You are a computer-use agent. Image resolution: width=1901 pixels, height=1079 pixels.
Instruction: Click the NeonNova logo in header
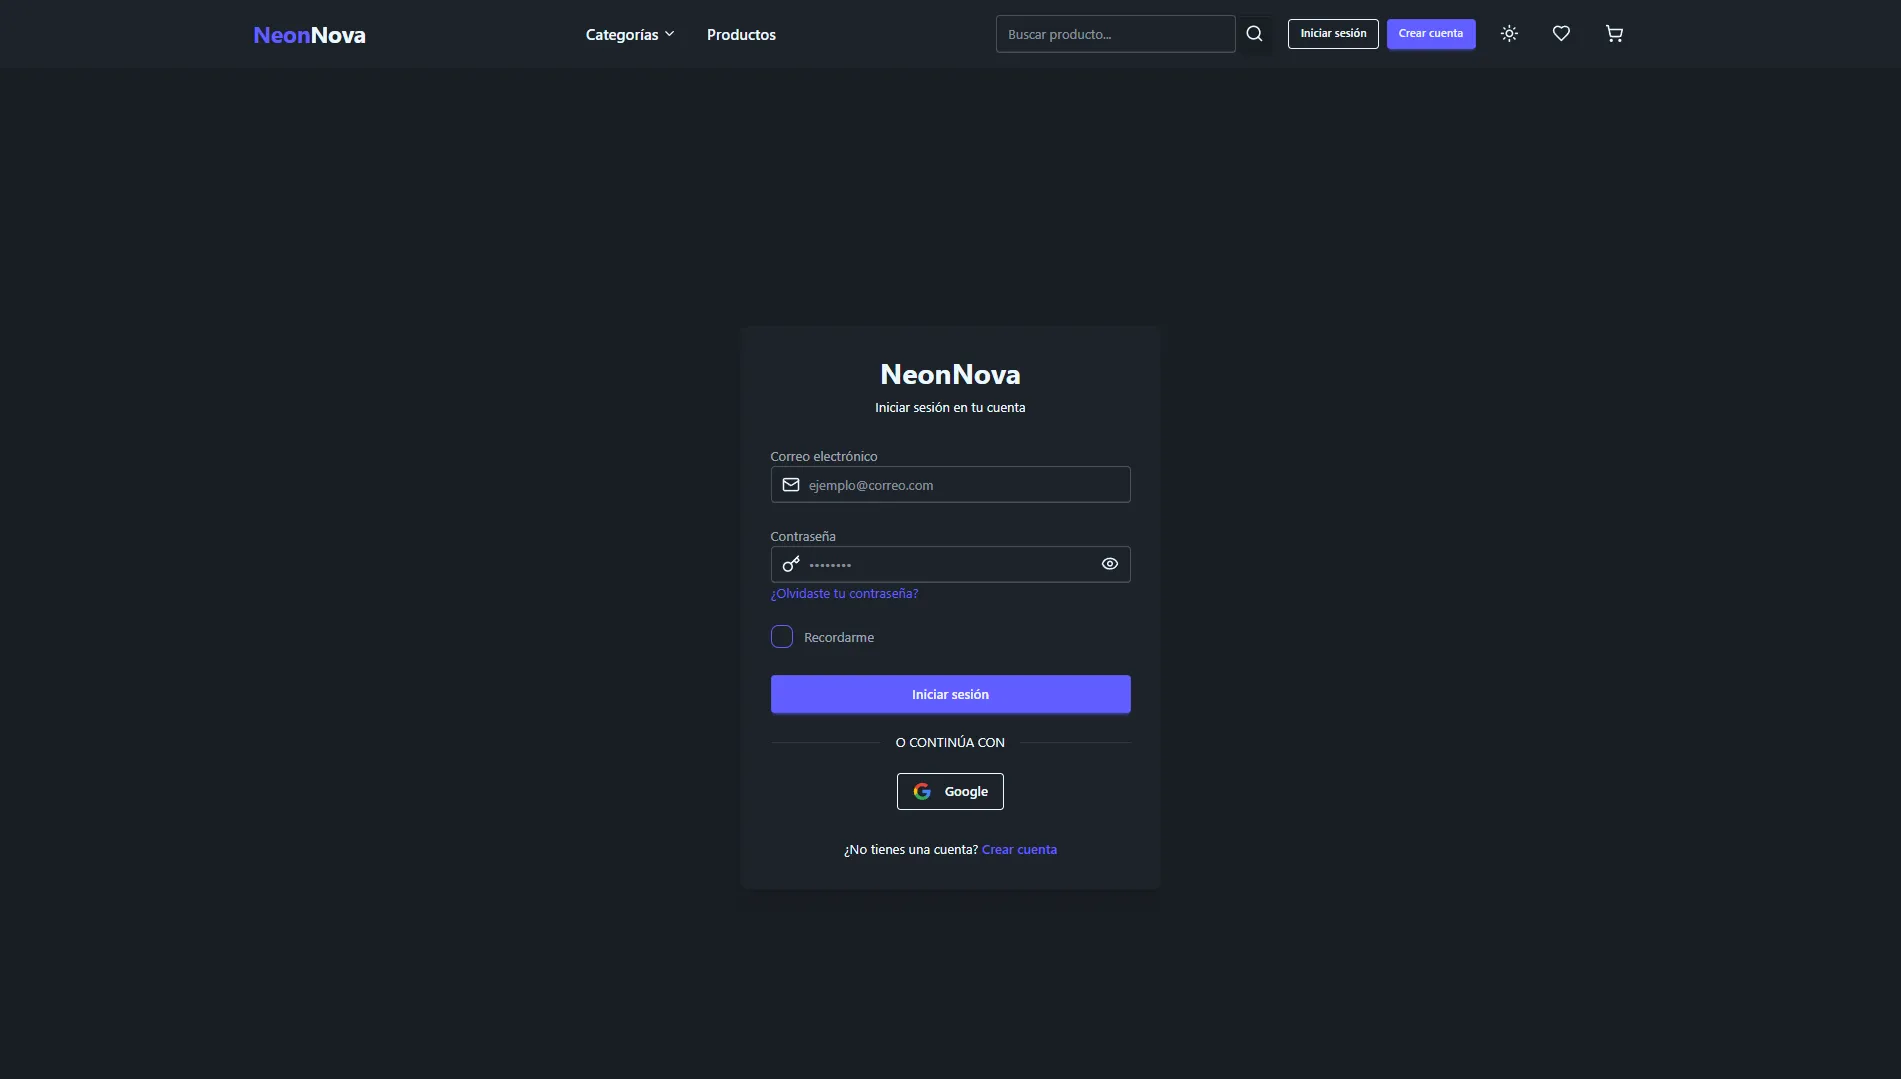(x=309, y=35)
